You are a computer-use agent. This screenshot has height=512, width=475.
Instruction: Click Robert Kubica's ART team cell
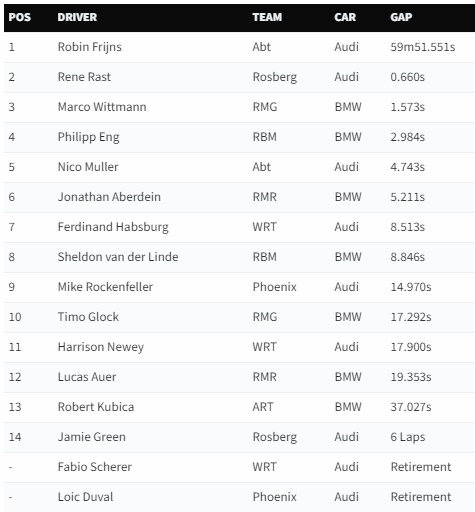pyautogui.click(x=263, y=407)
